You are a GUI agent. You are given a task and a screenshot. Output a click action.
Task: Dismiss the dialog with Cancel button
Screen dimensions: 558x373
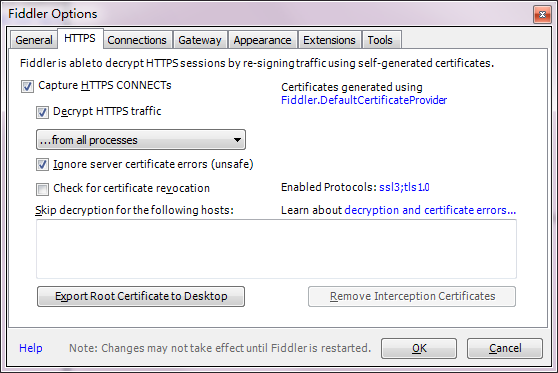click(505, 348)
